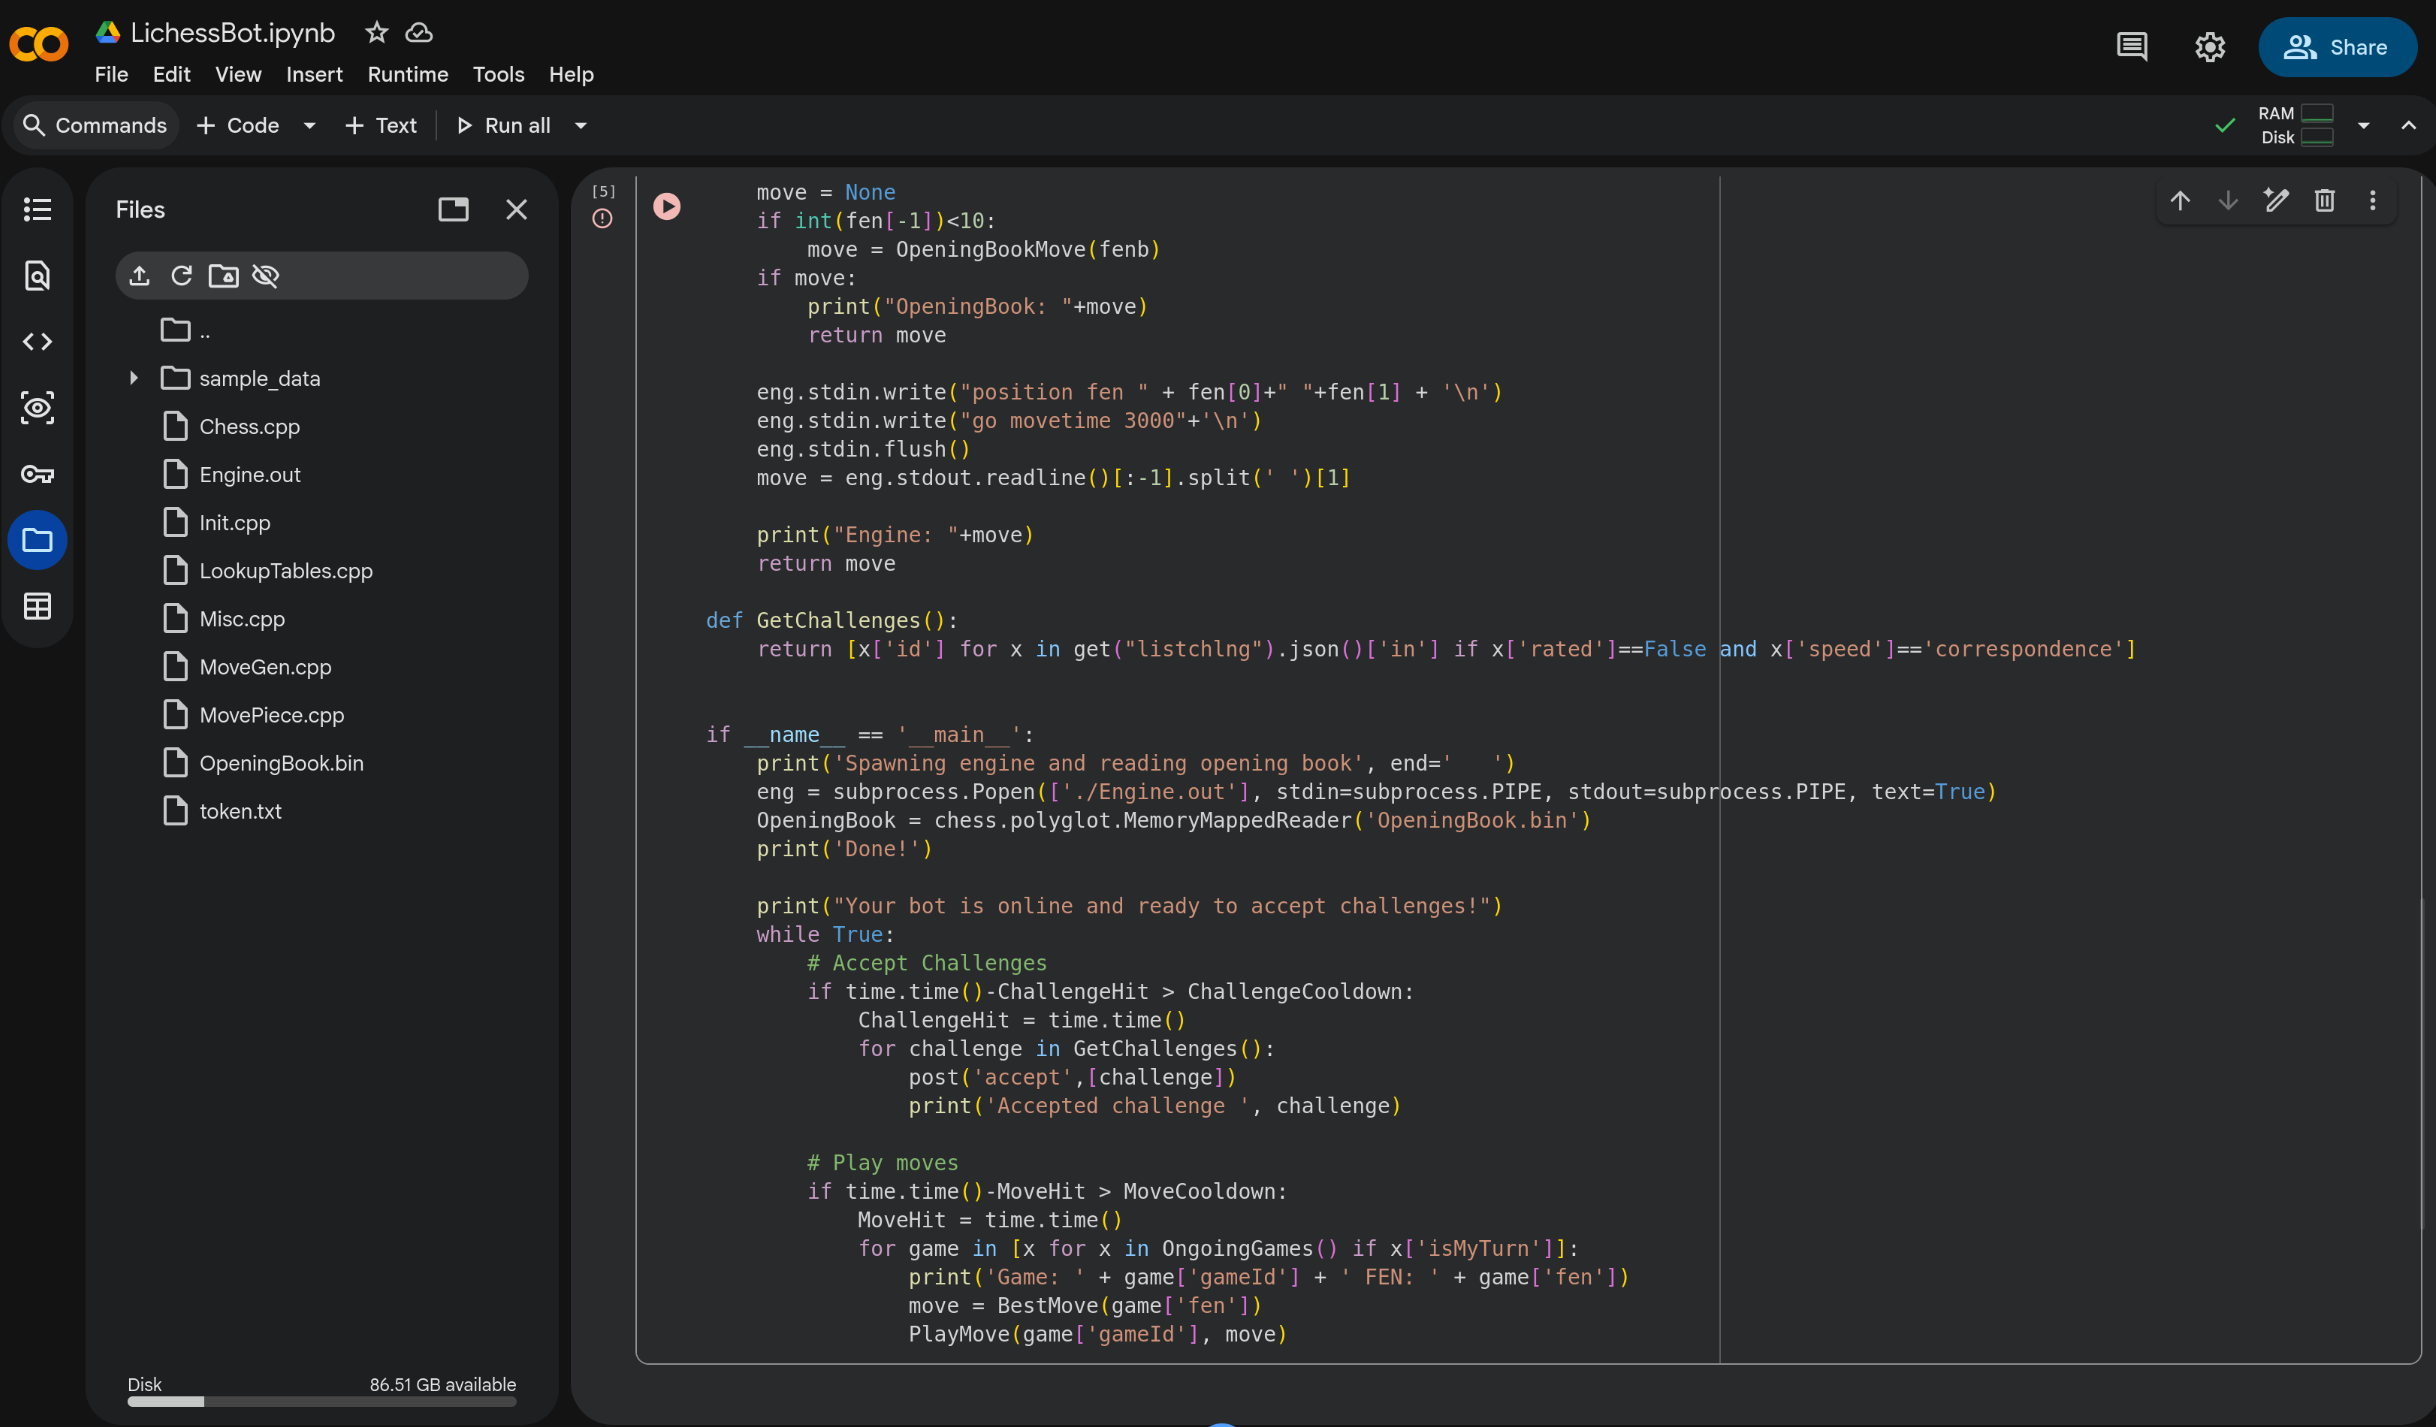Image resolution: width=2436 pixels, height=1427 pixels.
Task: Open the secrets key panel
Action: [37, 474]
